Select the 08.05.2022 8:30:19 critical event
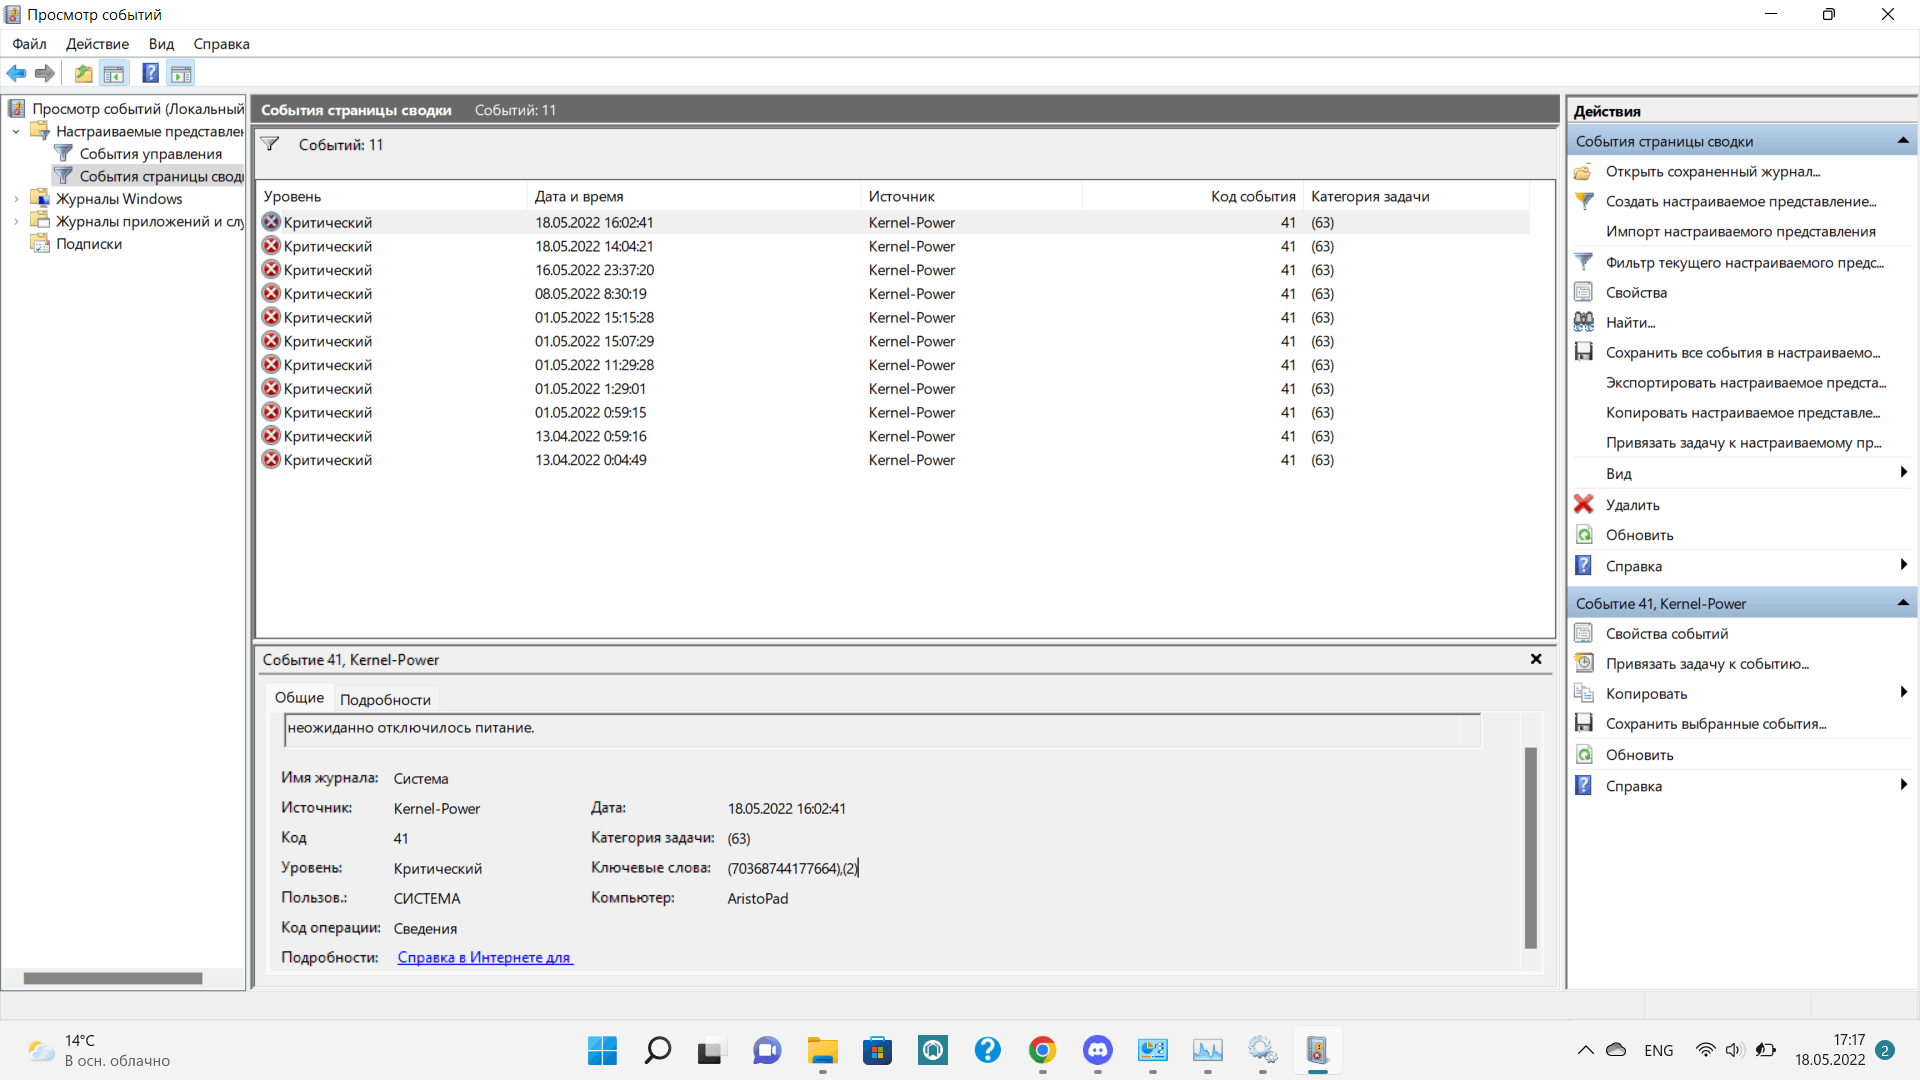This screenshot has height=1080, width=1920. coord(590,294)
